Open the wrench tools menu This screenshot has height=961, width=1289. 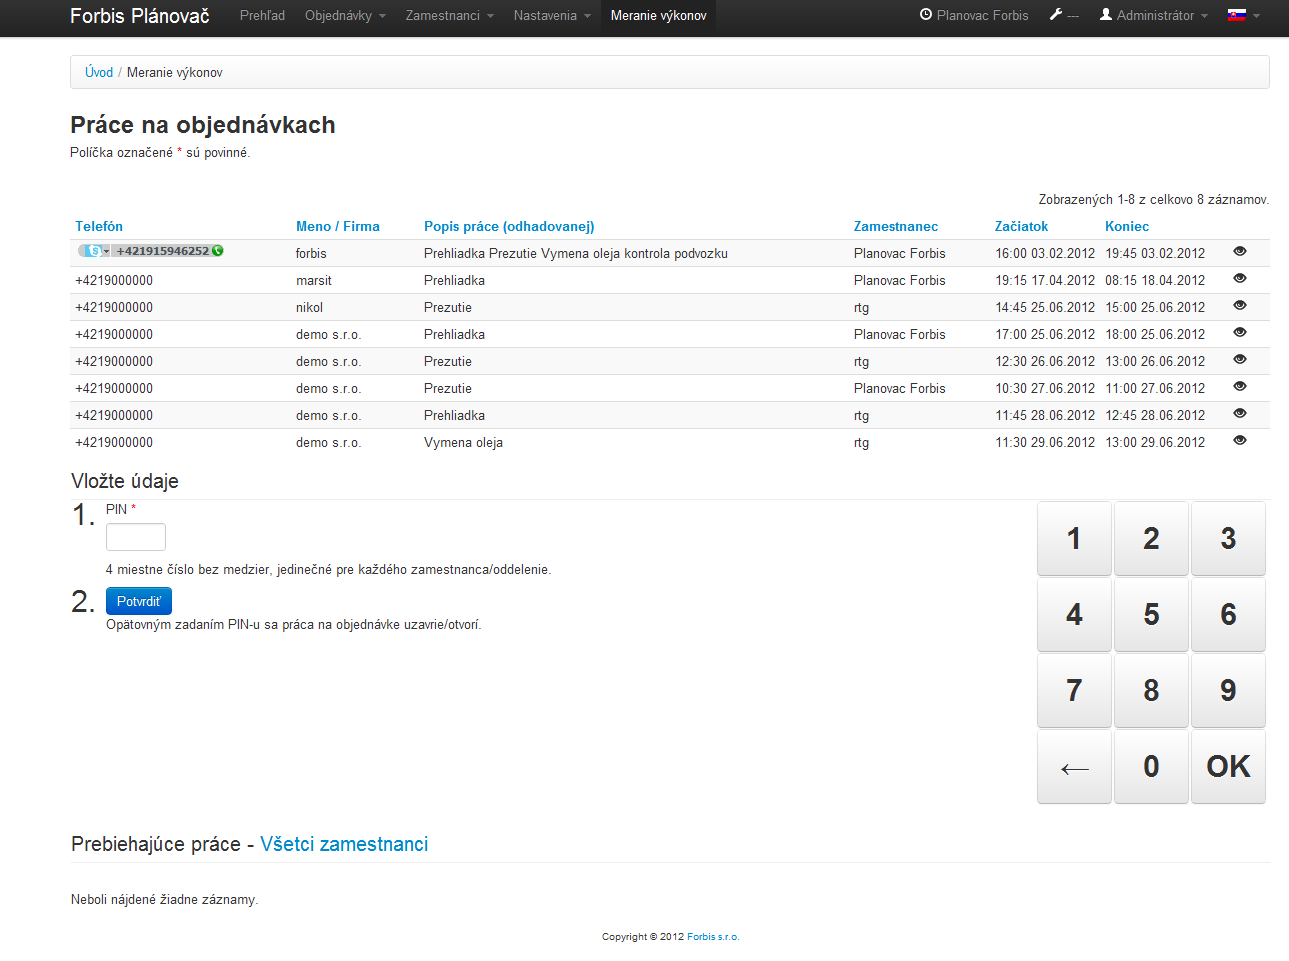pyautogui.click(x=1064, y=15)
